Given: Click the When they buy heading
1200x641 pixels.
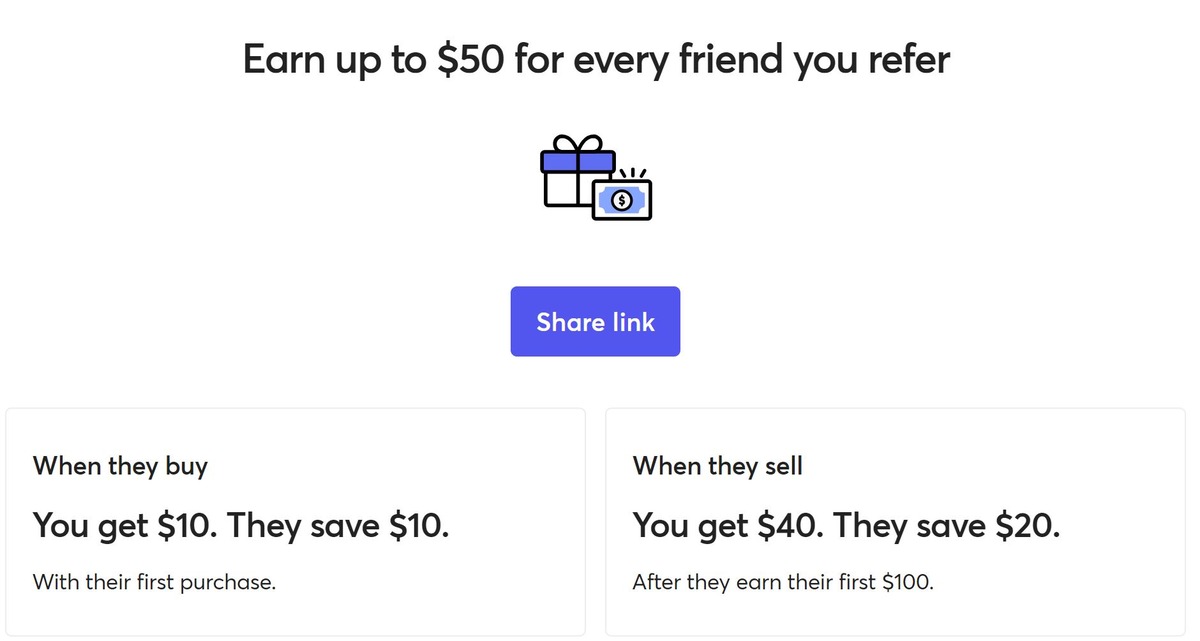Looking at the screenshot, I should pos(120,466).
